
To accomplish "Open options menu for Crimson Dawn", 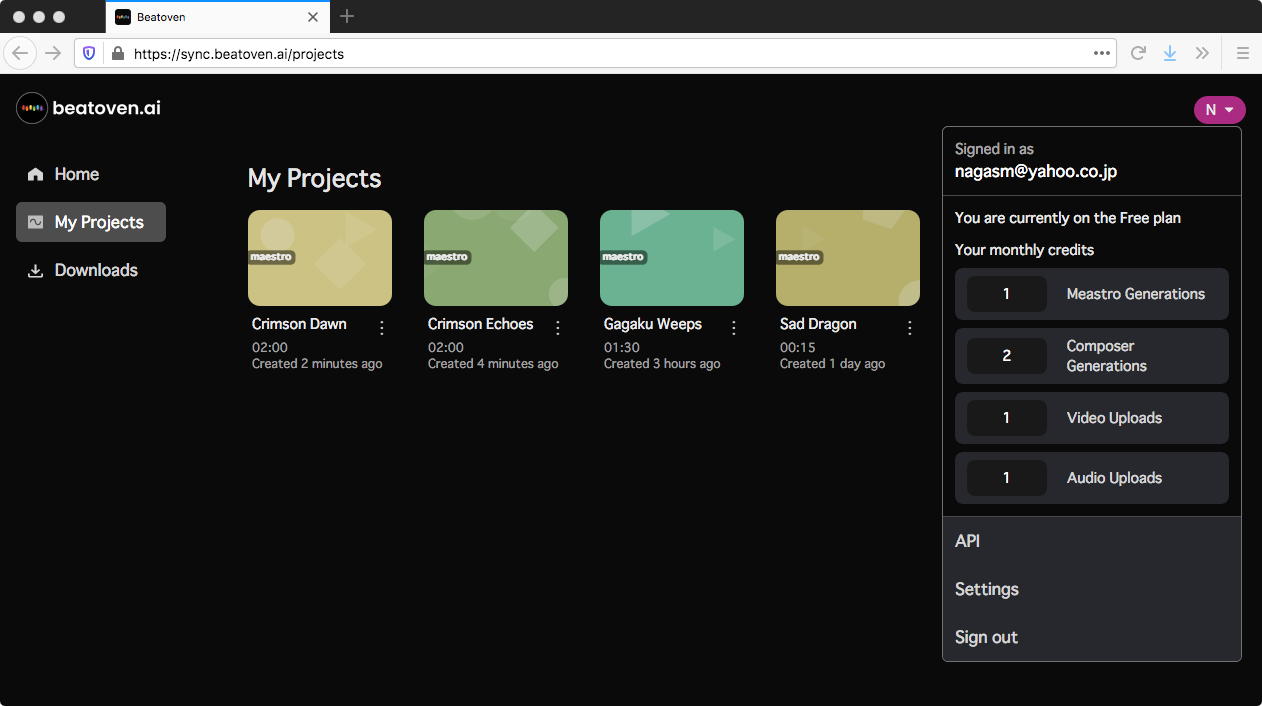I will click(x=382, y=328).
